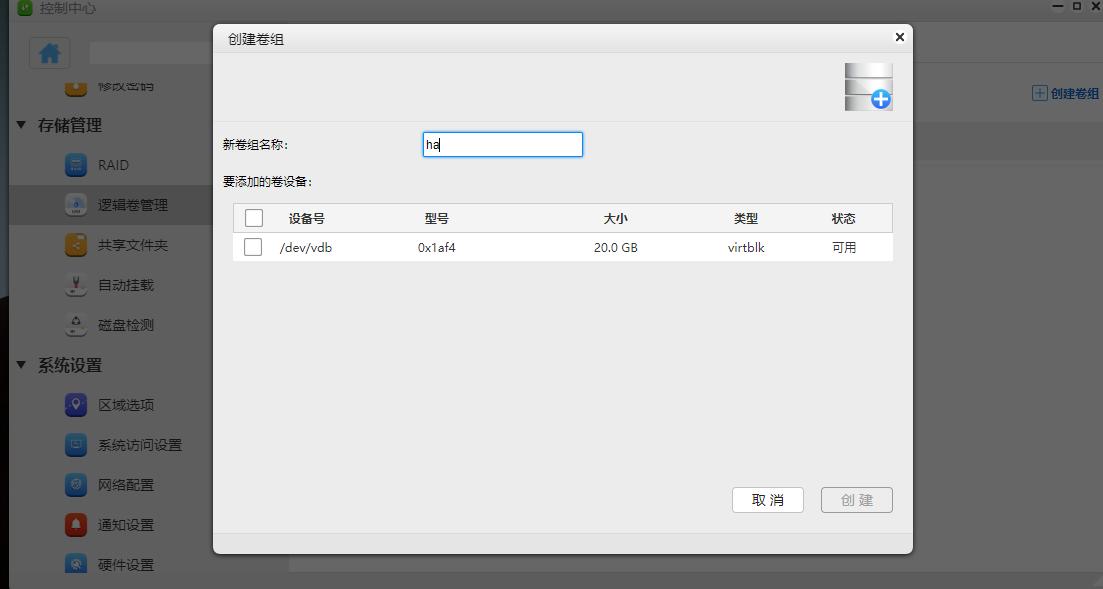
Task: Open the 网络配置 settings icon
Action: coord(75,484)
